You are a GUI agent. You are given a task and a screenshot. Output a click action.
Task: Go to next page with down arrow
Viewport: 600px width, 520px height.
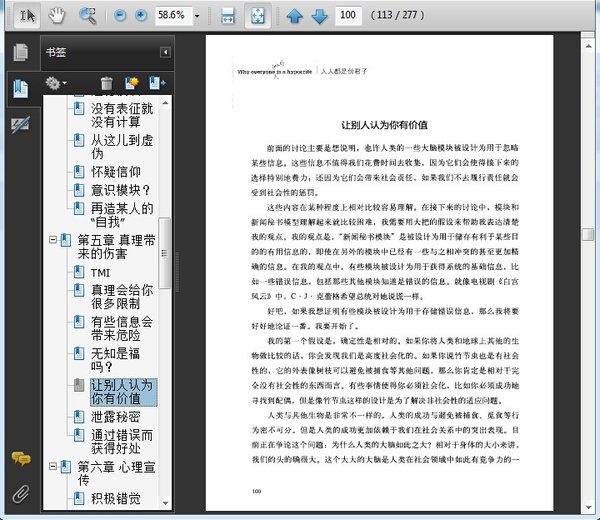click(320, 16)
